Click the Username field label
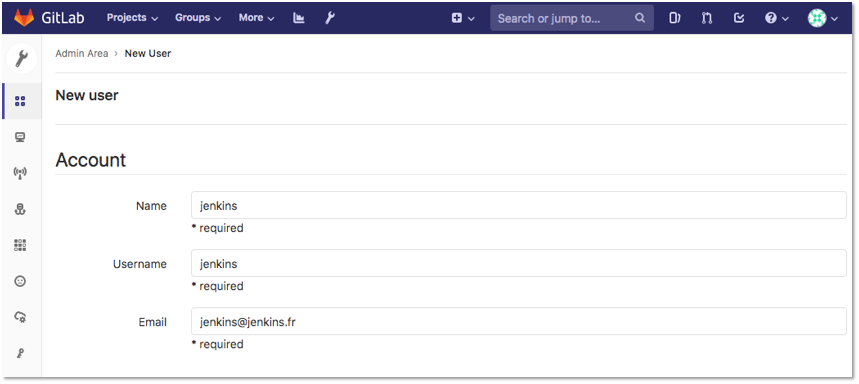859x384 pixels. (x=140, y=264)
